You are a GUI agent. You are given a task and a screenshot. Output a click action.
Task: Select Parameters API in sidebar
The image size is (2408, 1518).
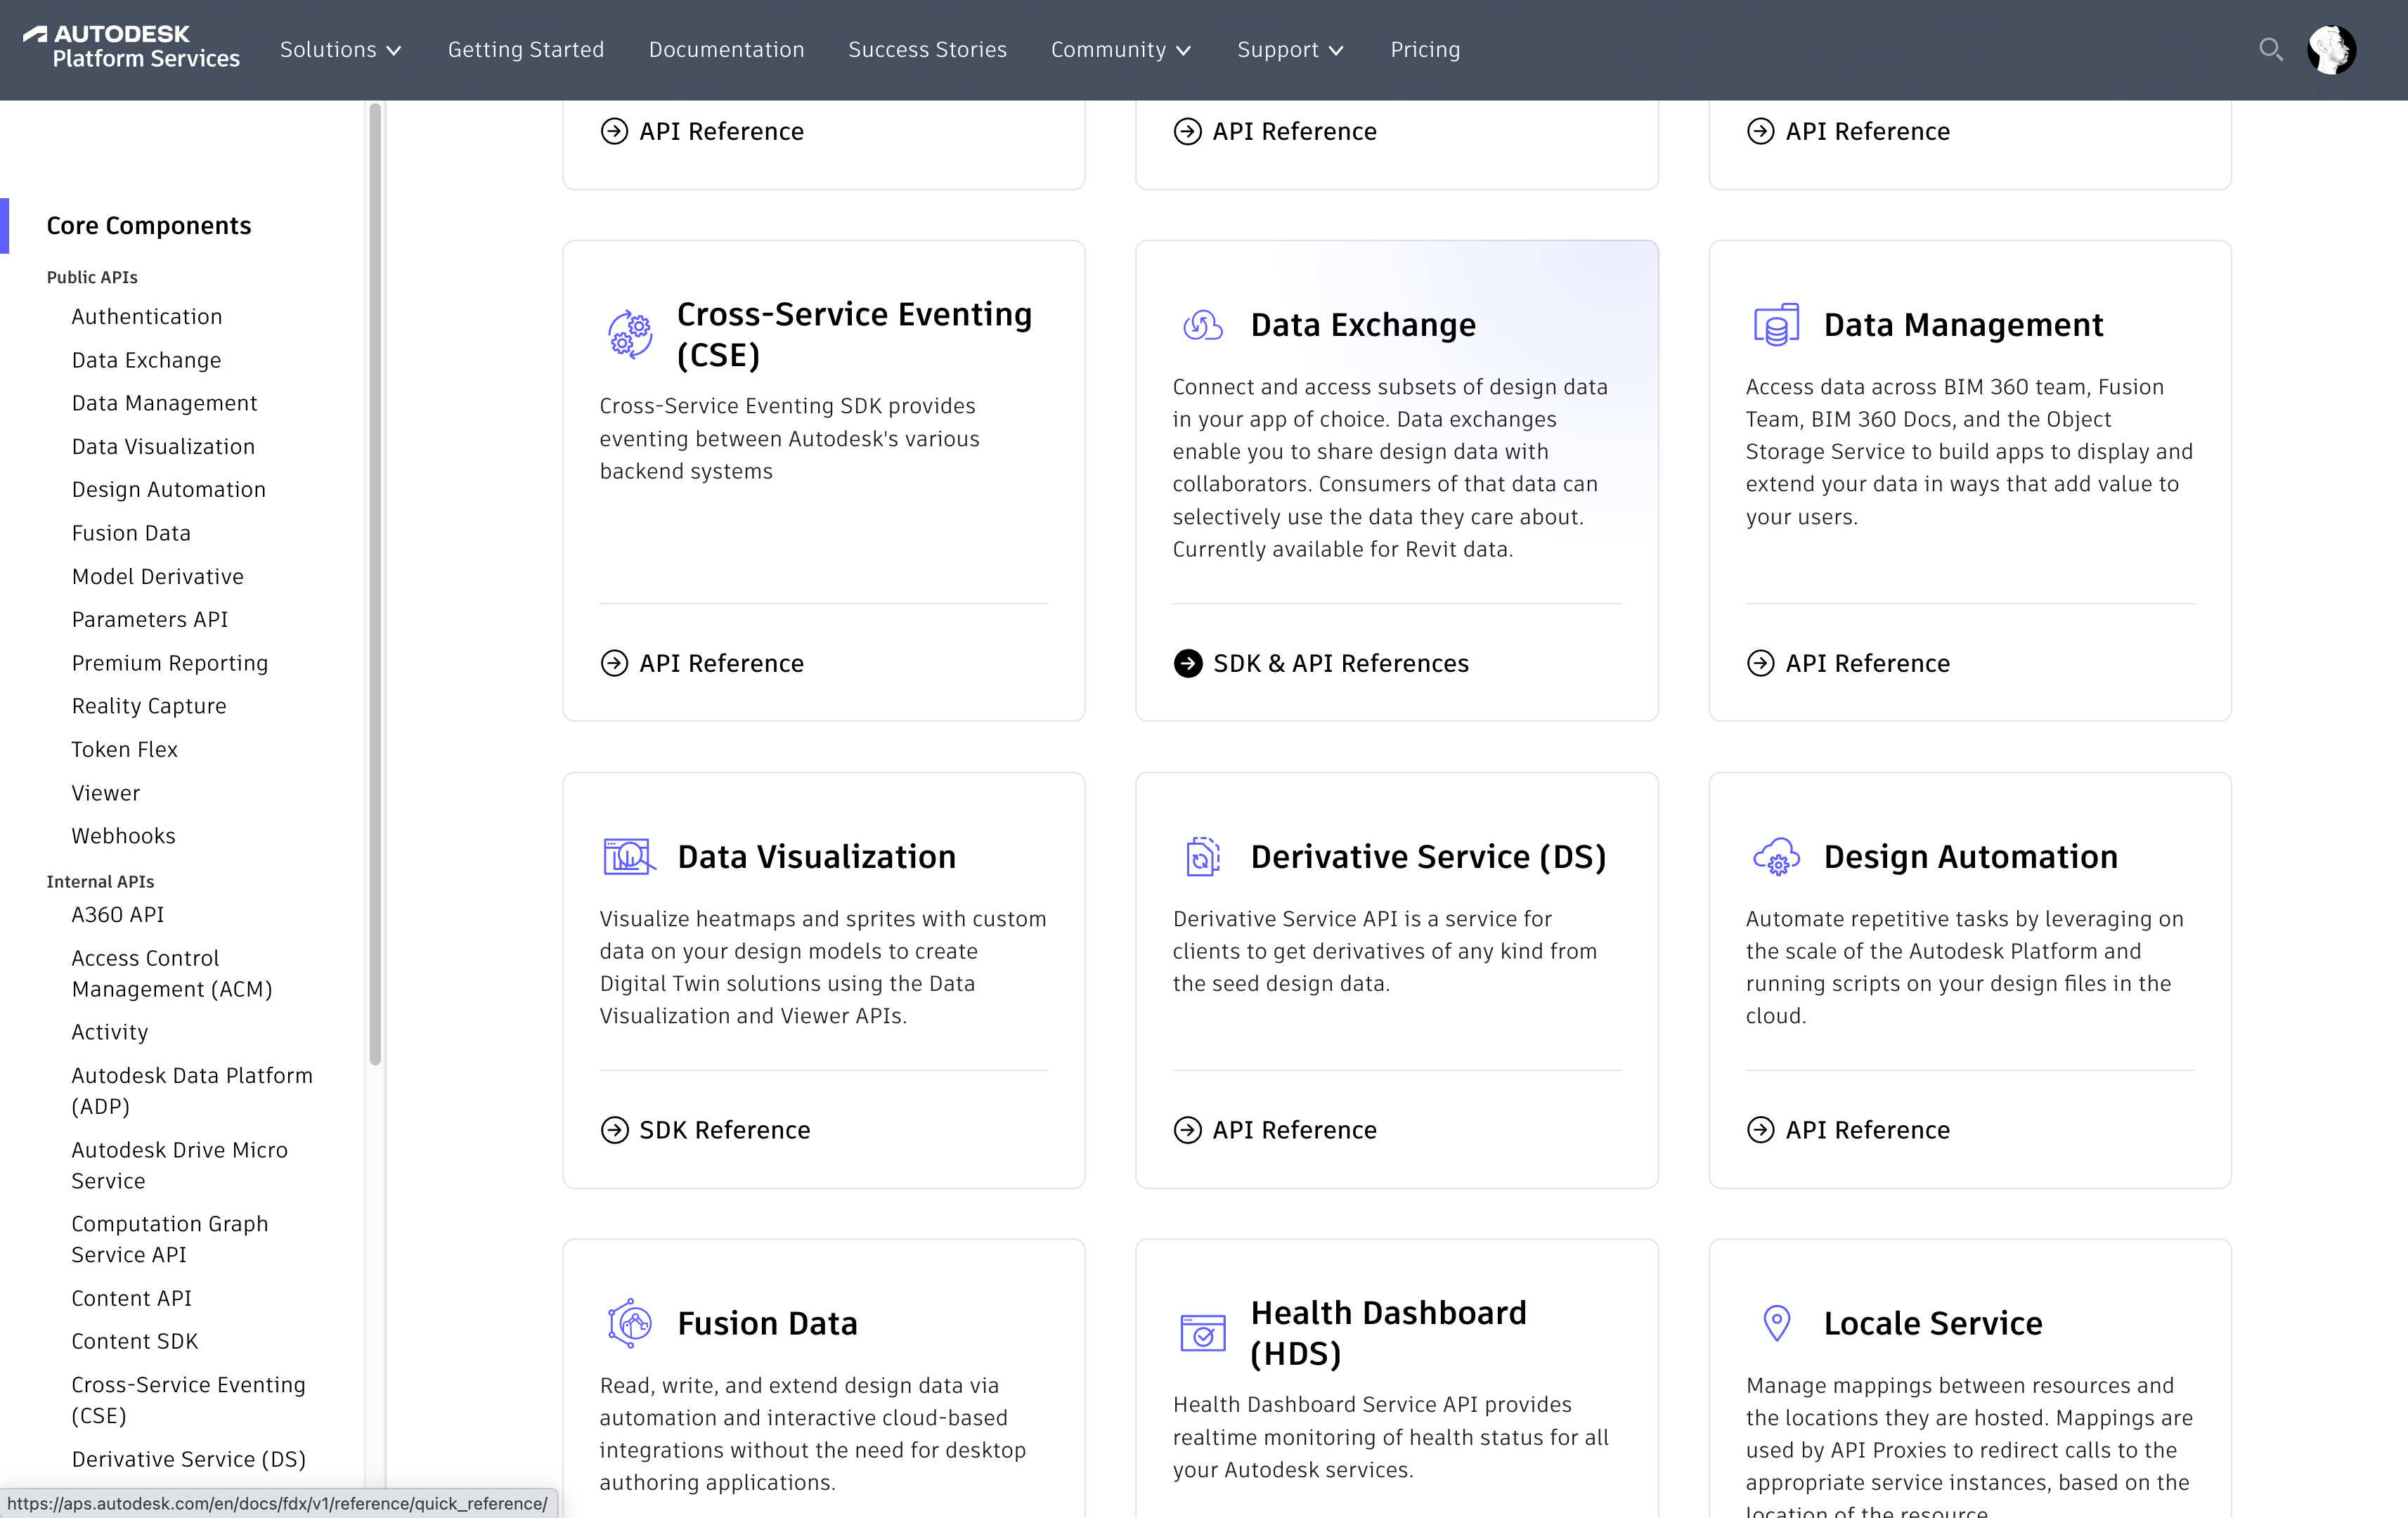click(149, 620)
